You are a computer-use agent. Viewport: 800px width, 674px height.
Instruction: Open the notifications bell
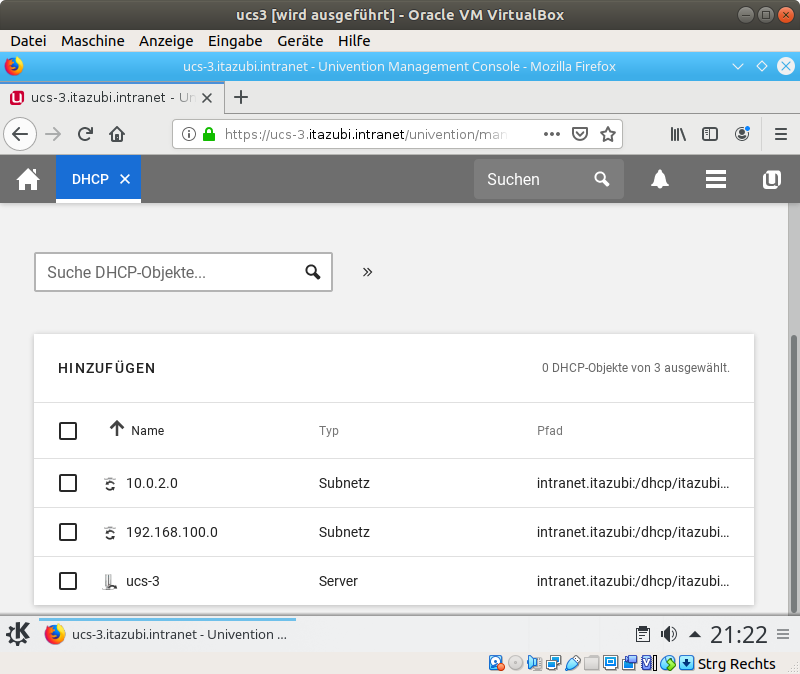coord(660,179)
